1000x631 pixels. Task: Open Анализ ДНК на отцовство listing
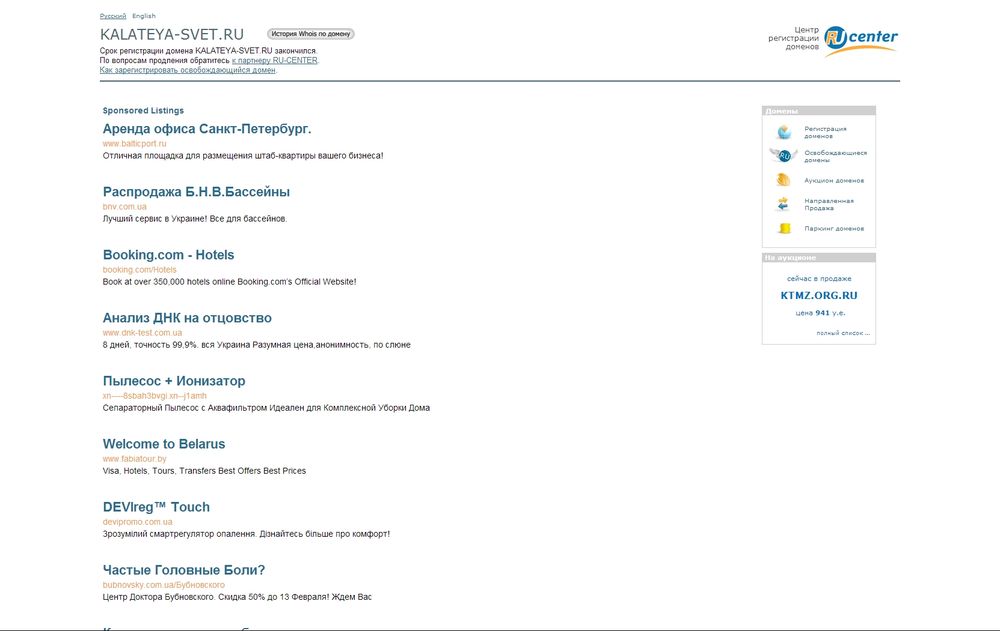click(x=187, y=318)
